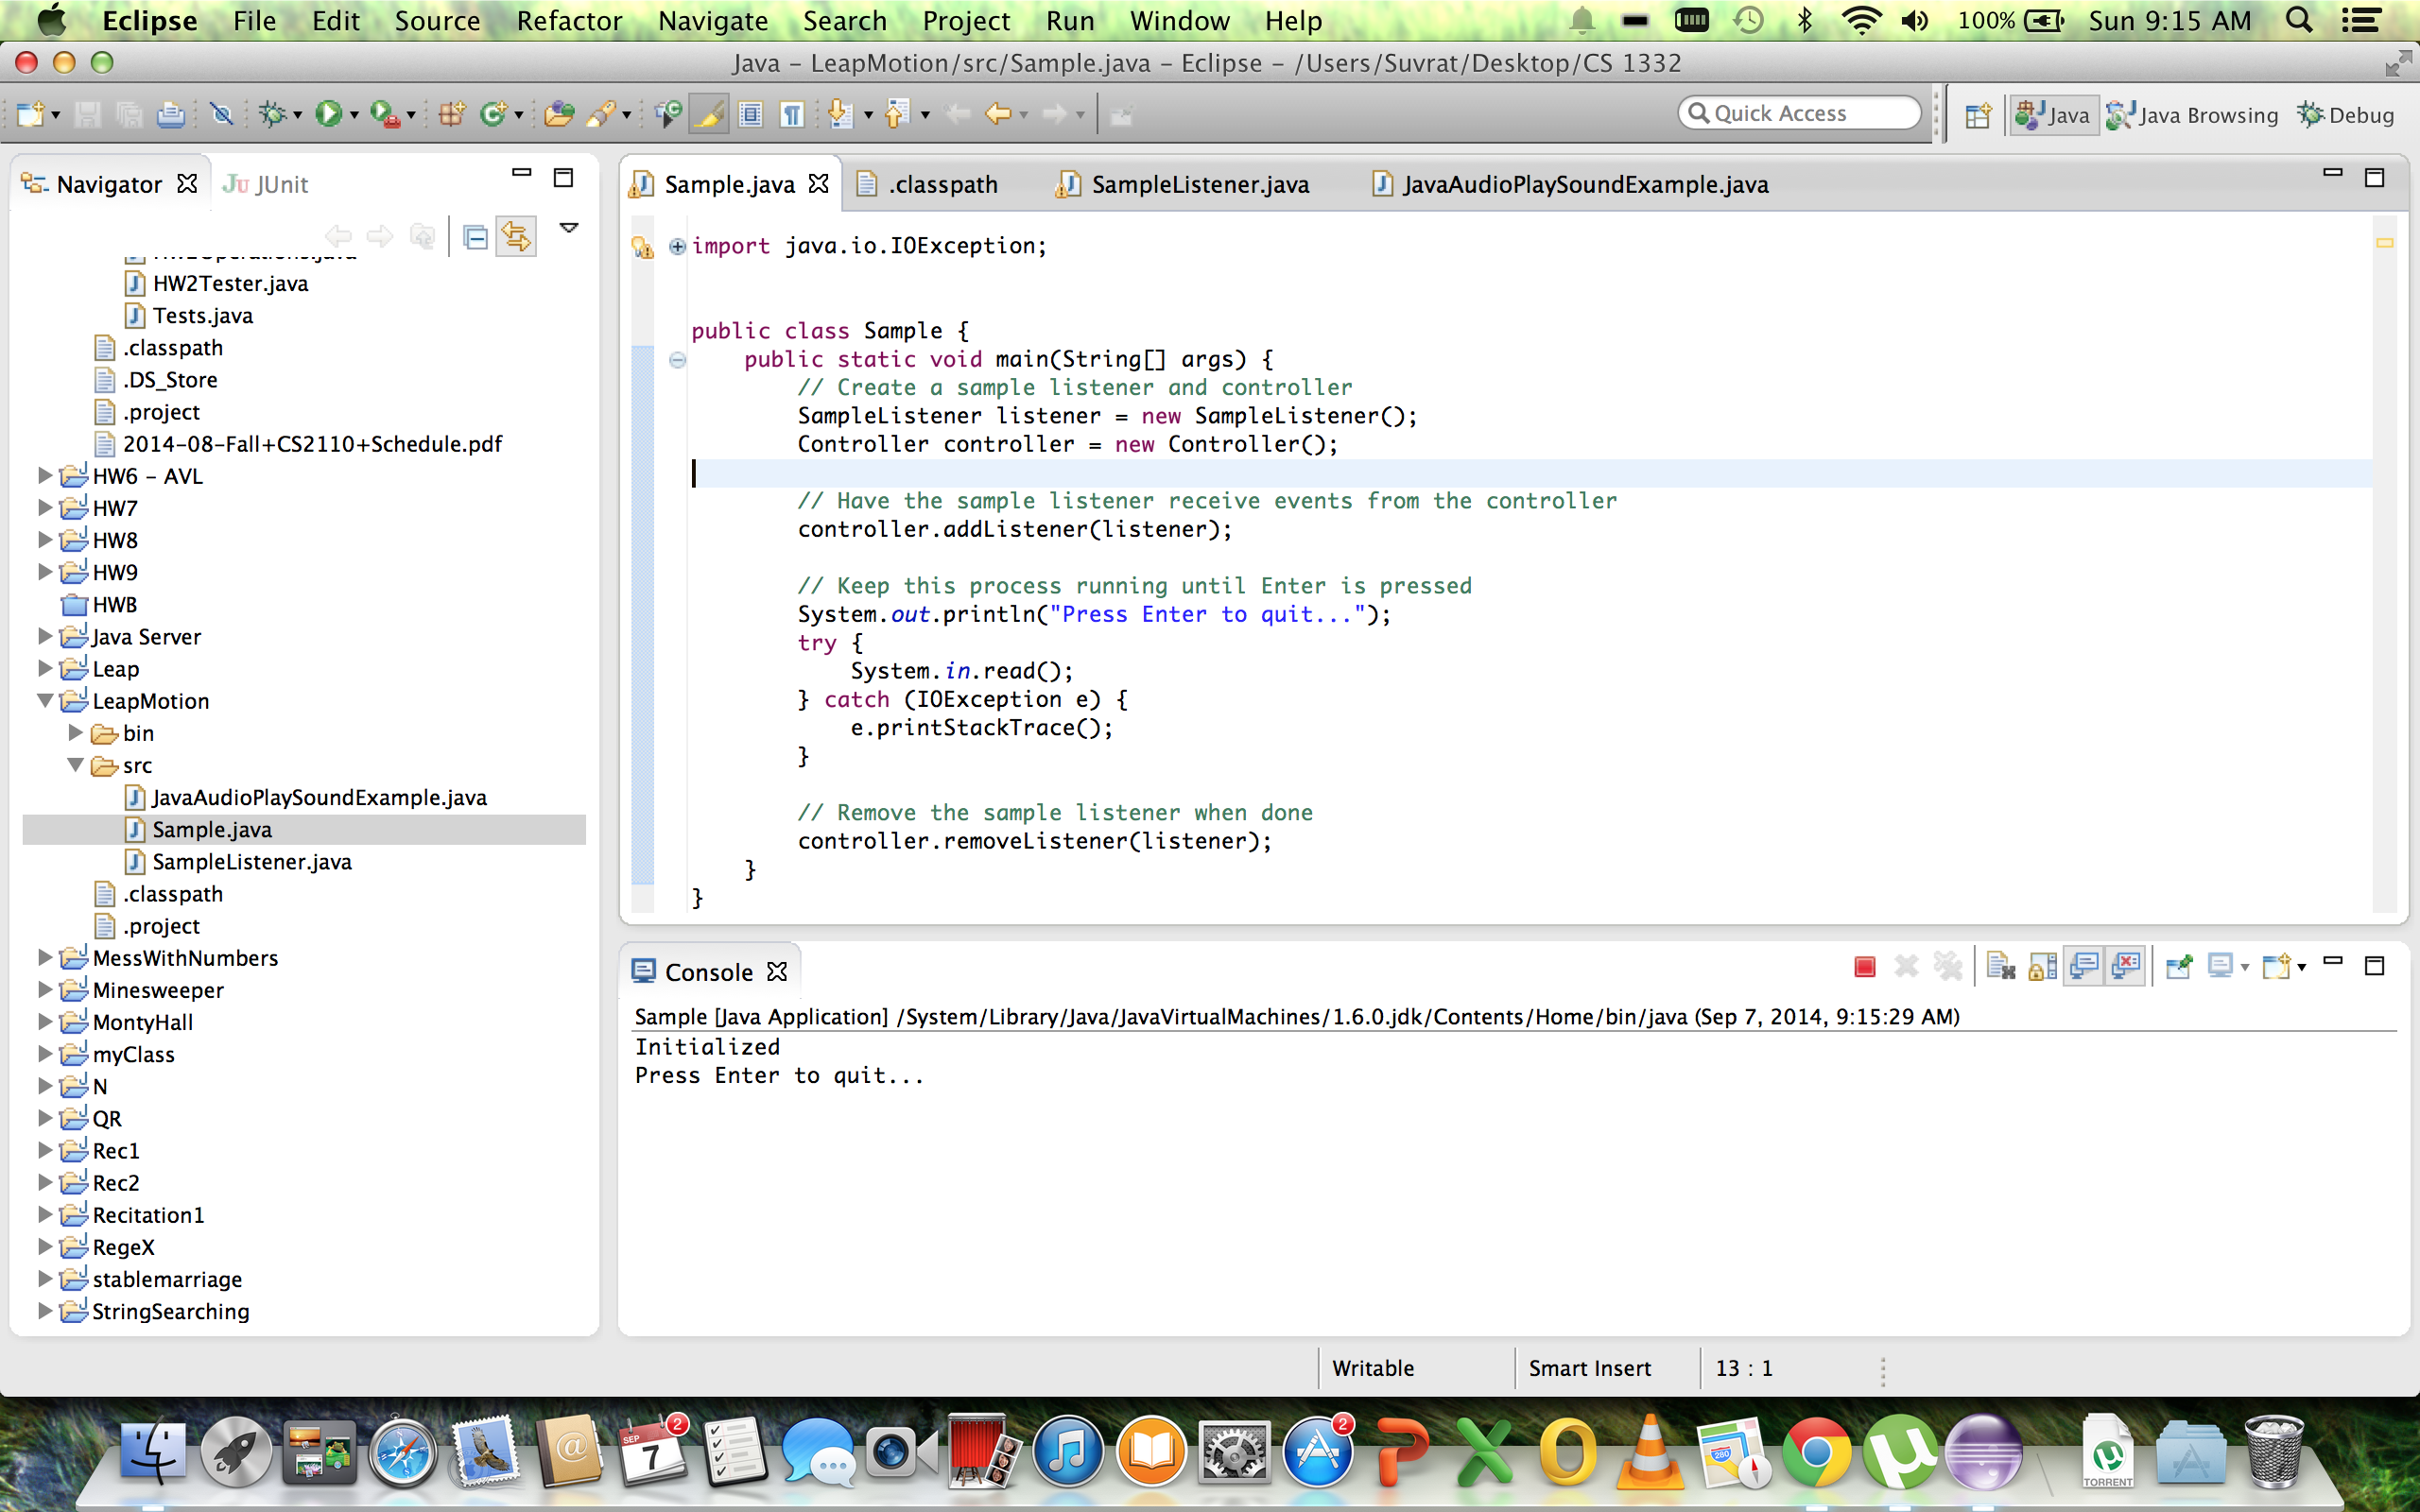
Task: Select JavaAudioPlaySoundExample.java in the src folder
Action: pos(318,797)
